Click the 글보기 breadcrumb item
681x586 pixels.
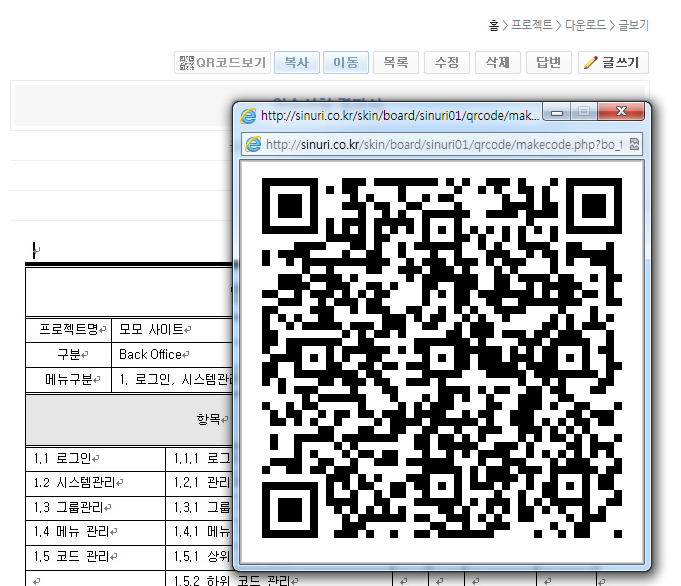click(x=633, y=25)
